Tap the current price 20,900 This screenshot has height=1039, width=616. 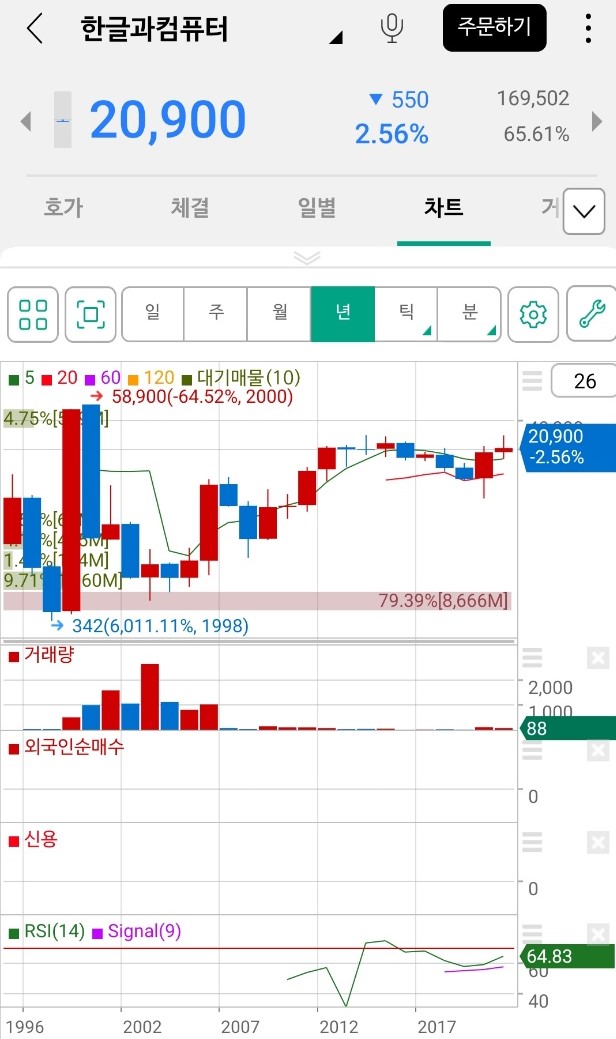click(168, 120)
